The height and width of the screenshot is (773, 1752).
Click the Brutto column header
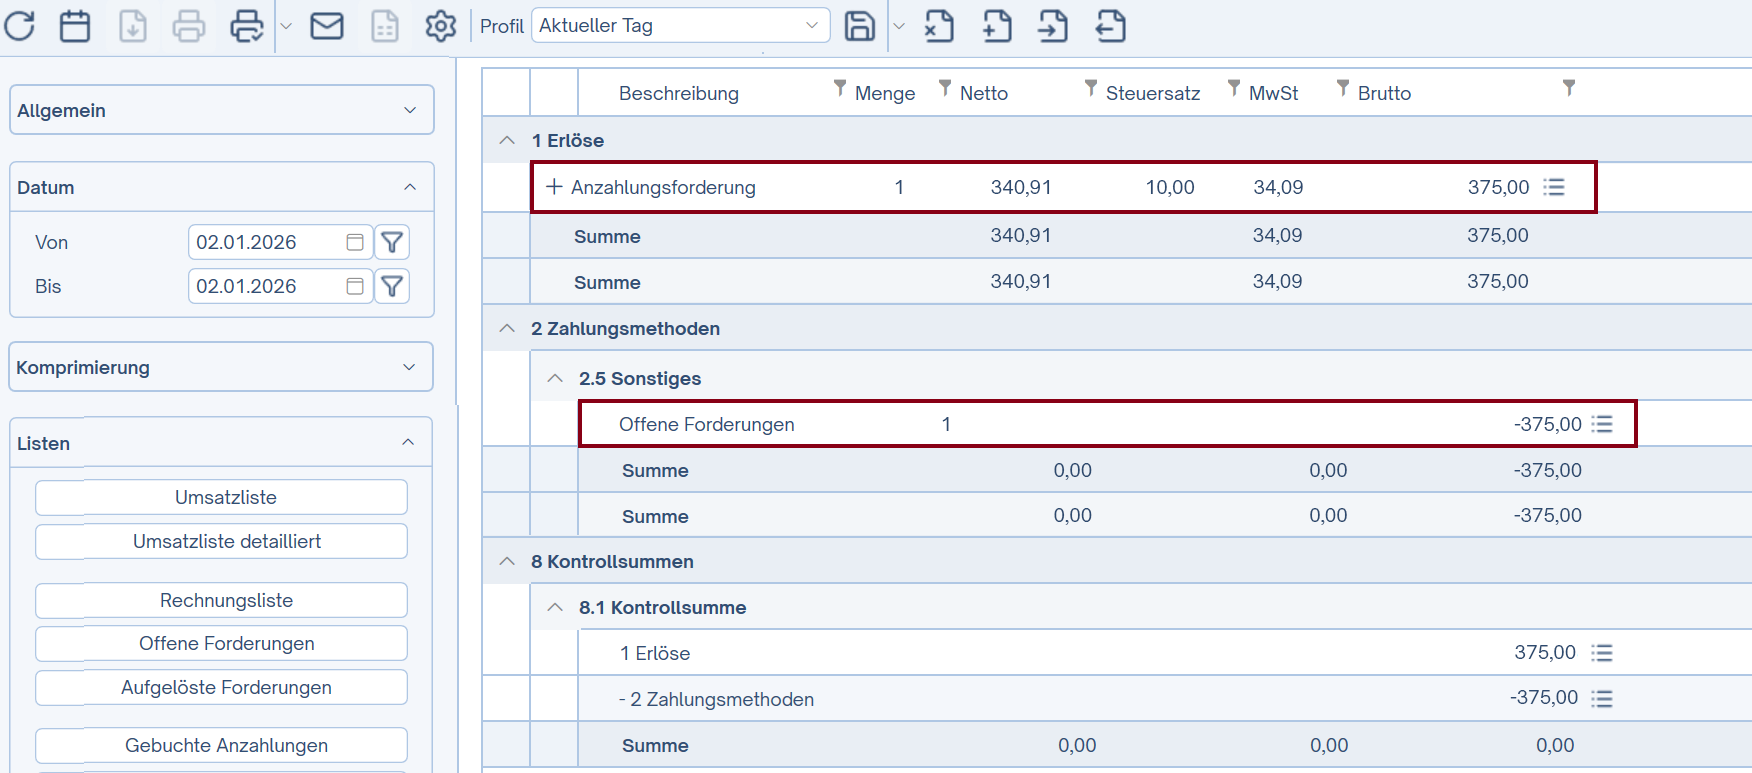pos(1384,93)
